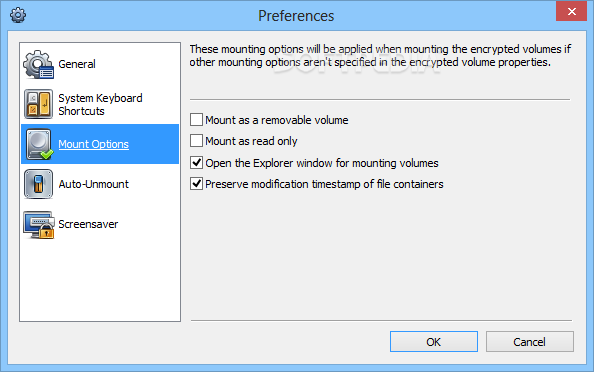
Task: Check the Mount as read only box
Action: pos(196,141)
